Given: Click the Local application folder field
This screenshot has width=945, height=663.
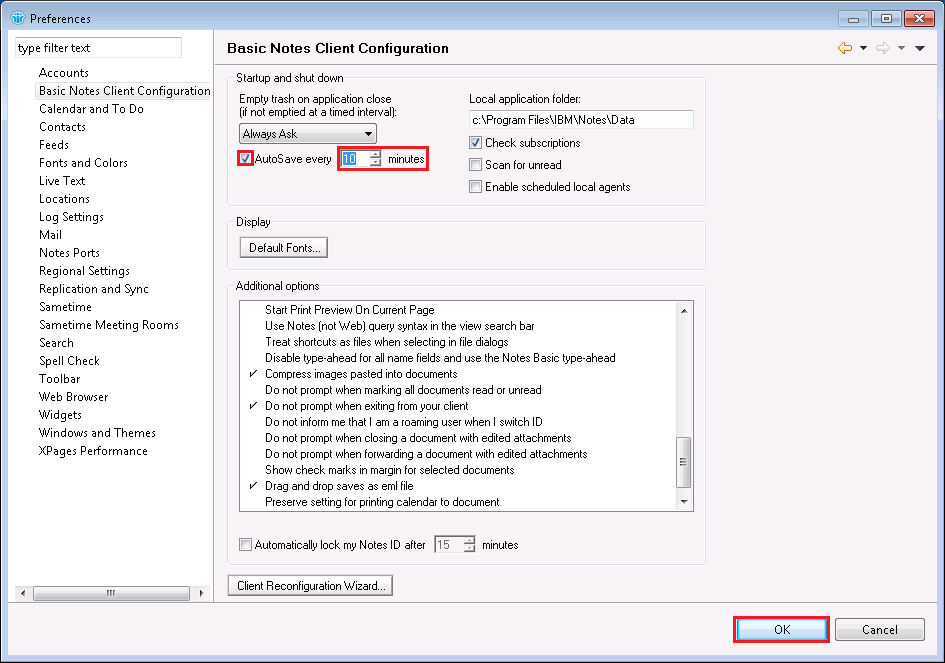Looking at the screenshot, I should tap(581, 120).
